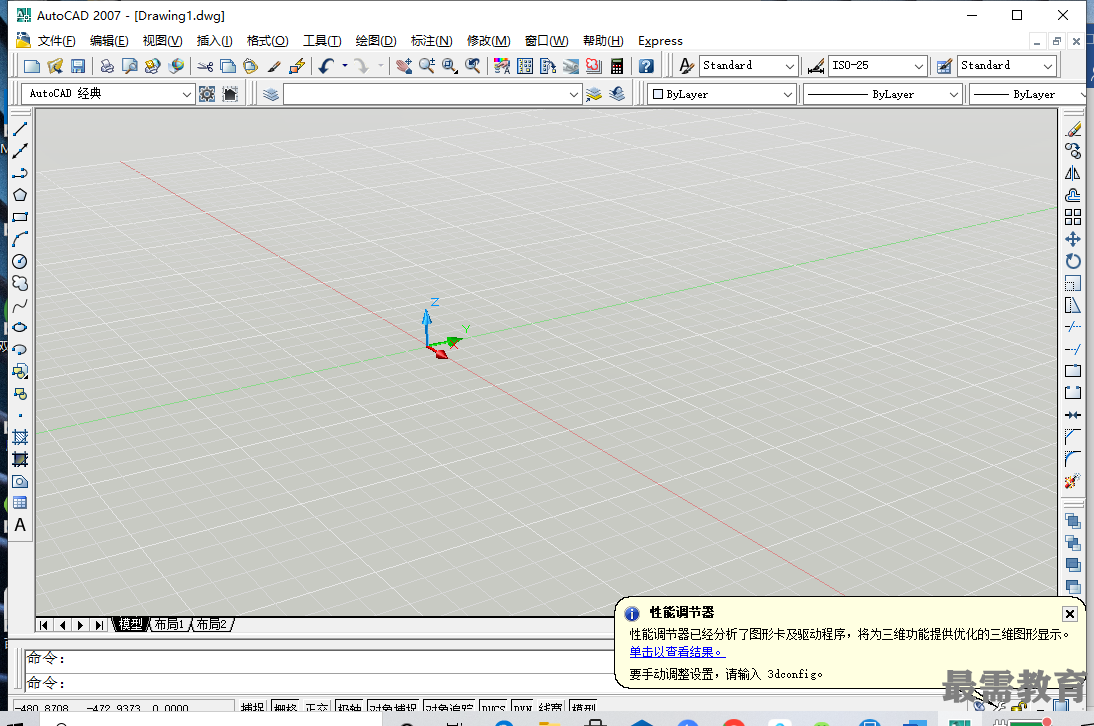Choose the Polygon draw tool
The height and width of the screenshot is (726, 1094).
click(20, 195)
